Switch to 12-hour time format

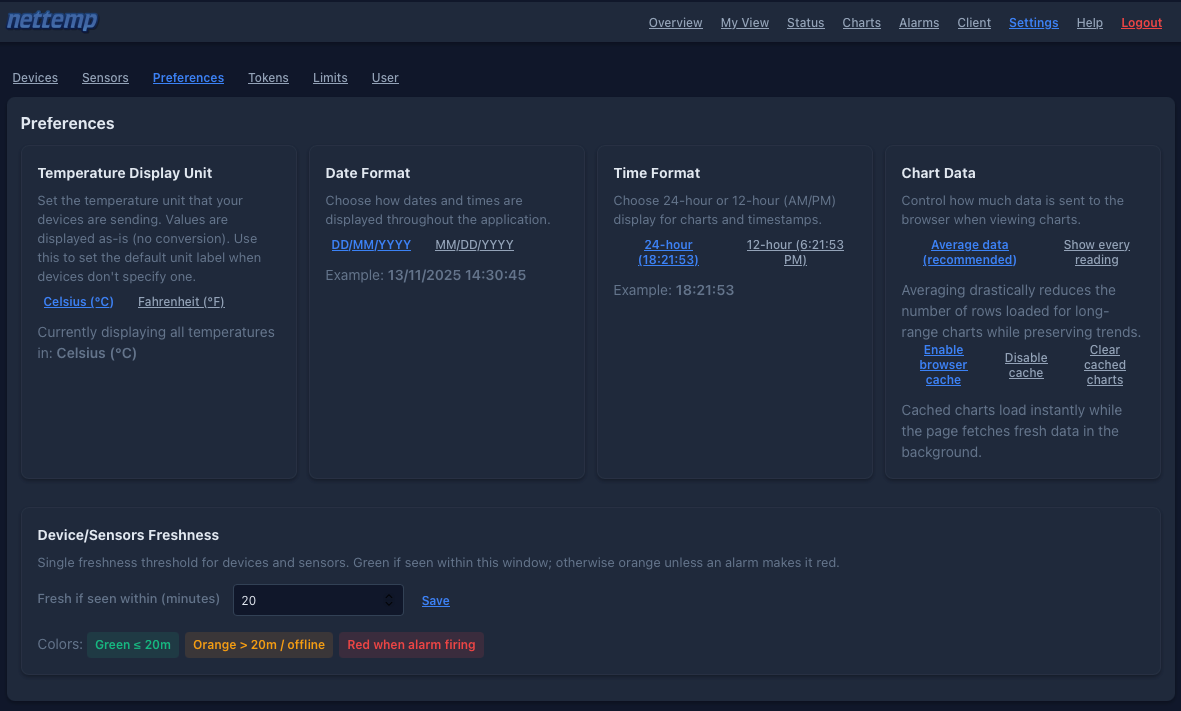coord(795,252)
